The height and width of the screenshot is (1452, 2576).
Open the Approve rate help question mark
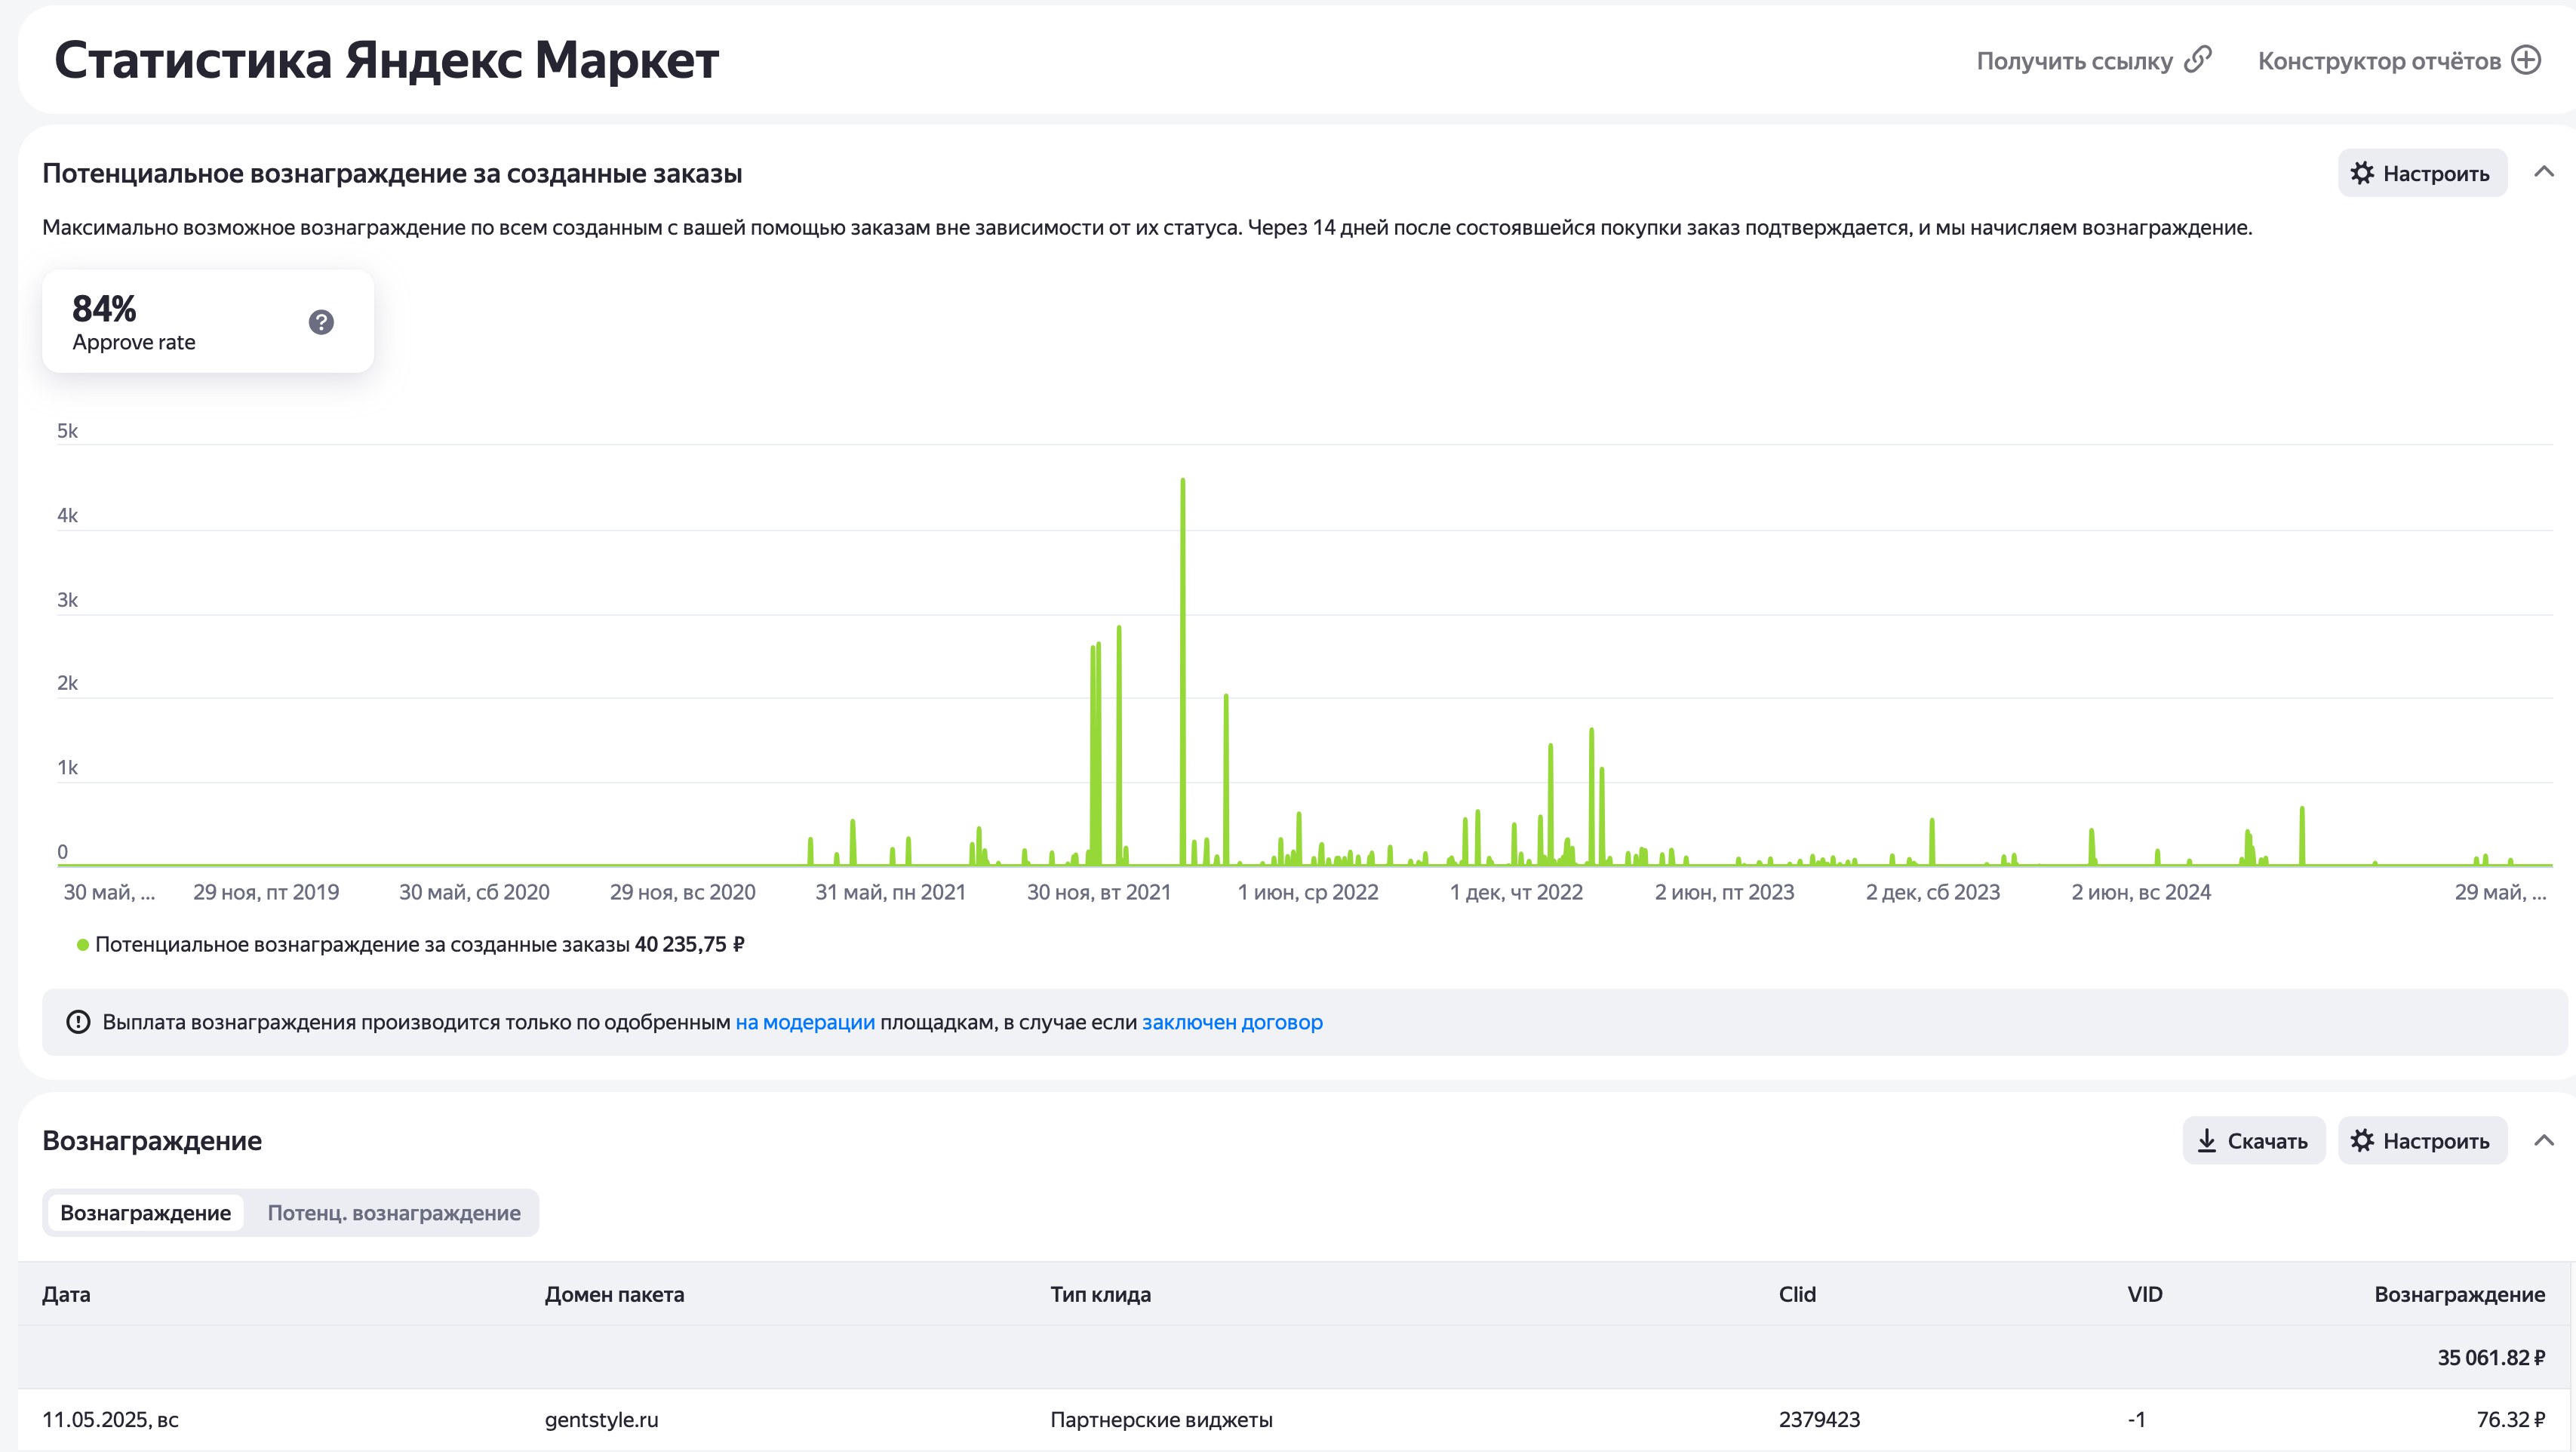[321, 322]
